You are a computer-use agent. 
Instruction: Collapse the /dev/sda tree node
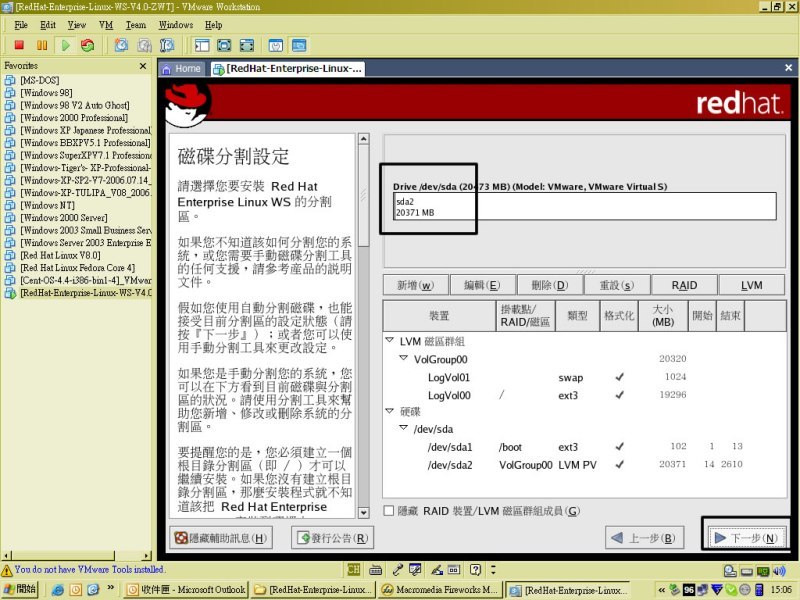404,428
